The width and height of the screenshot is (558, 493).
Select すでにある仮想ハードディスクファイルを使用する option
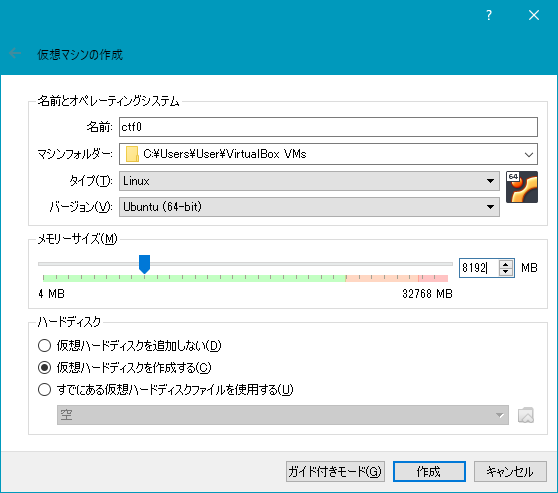coord(165,390)
